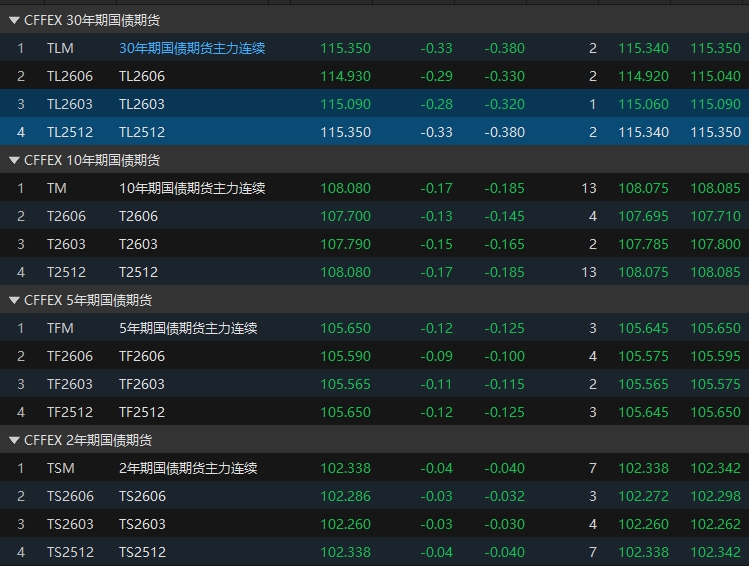Click the 102.298 ask price of TS2606
The height and width of the screenshot is (566, 749).
(x=715, y=496)
